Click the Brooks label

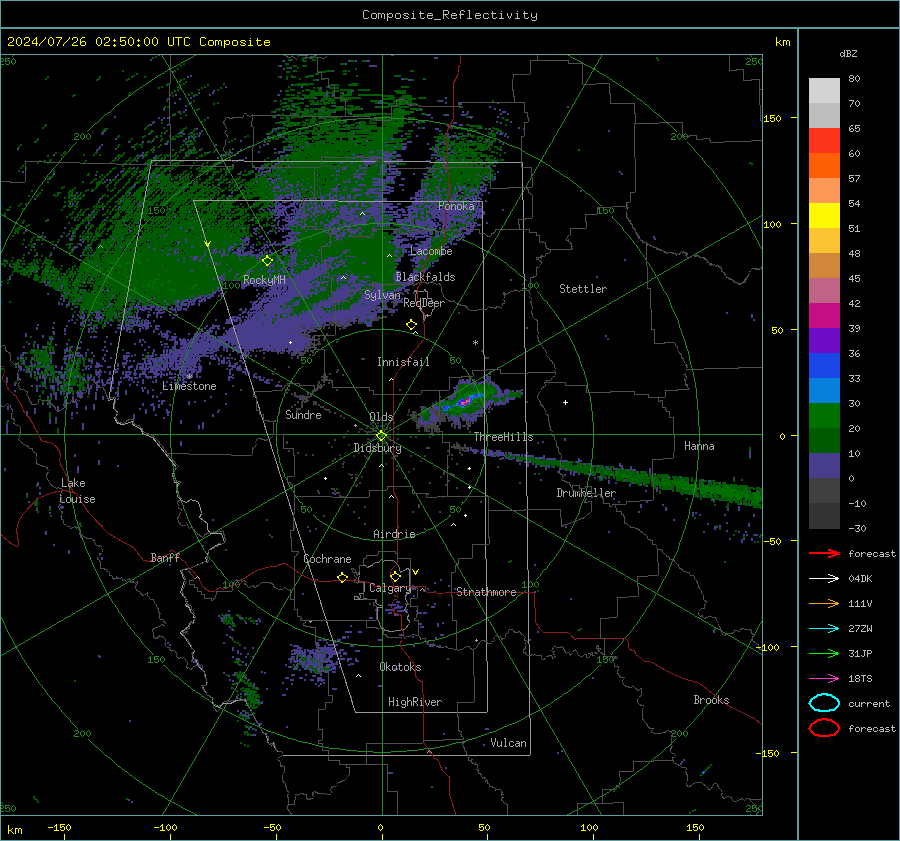pyautogui.click(x=711, y=700)
